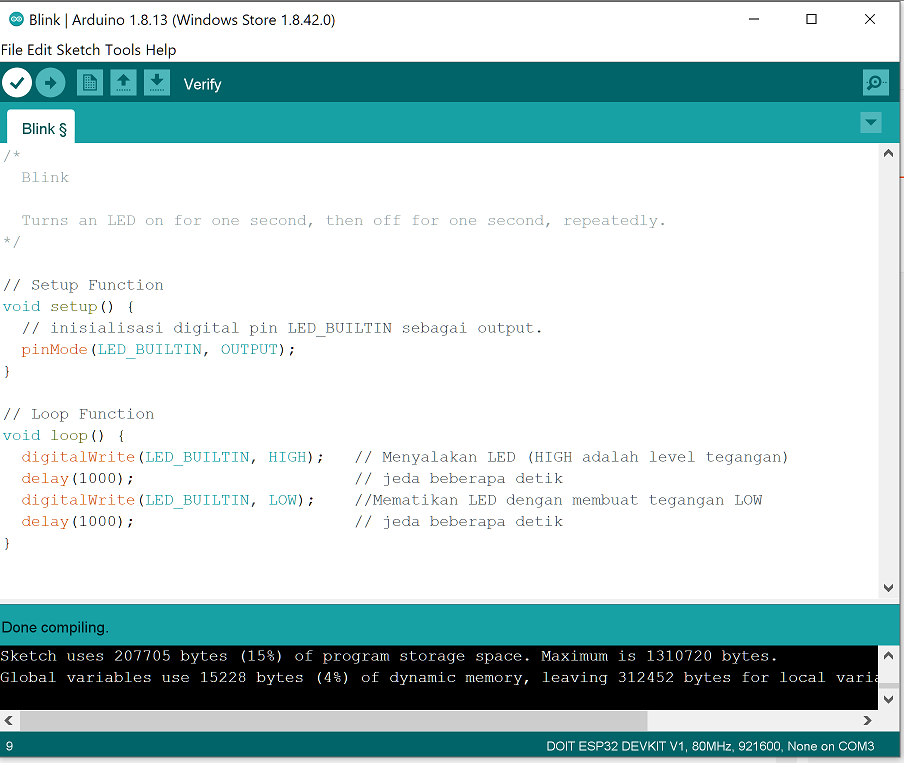Screen dimensions: 904x763
Task: Click the line number 9 in status bar
Action: click(x=9, y=746)
